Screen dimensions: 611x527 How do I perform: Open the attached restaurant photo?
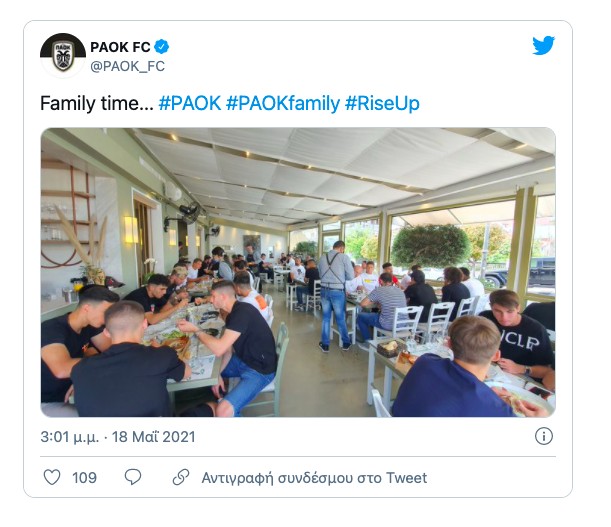pos(298,272)
